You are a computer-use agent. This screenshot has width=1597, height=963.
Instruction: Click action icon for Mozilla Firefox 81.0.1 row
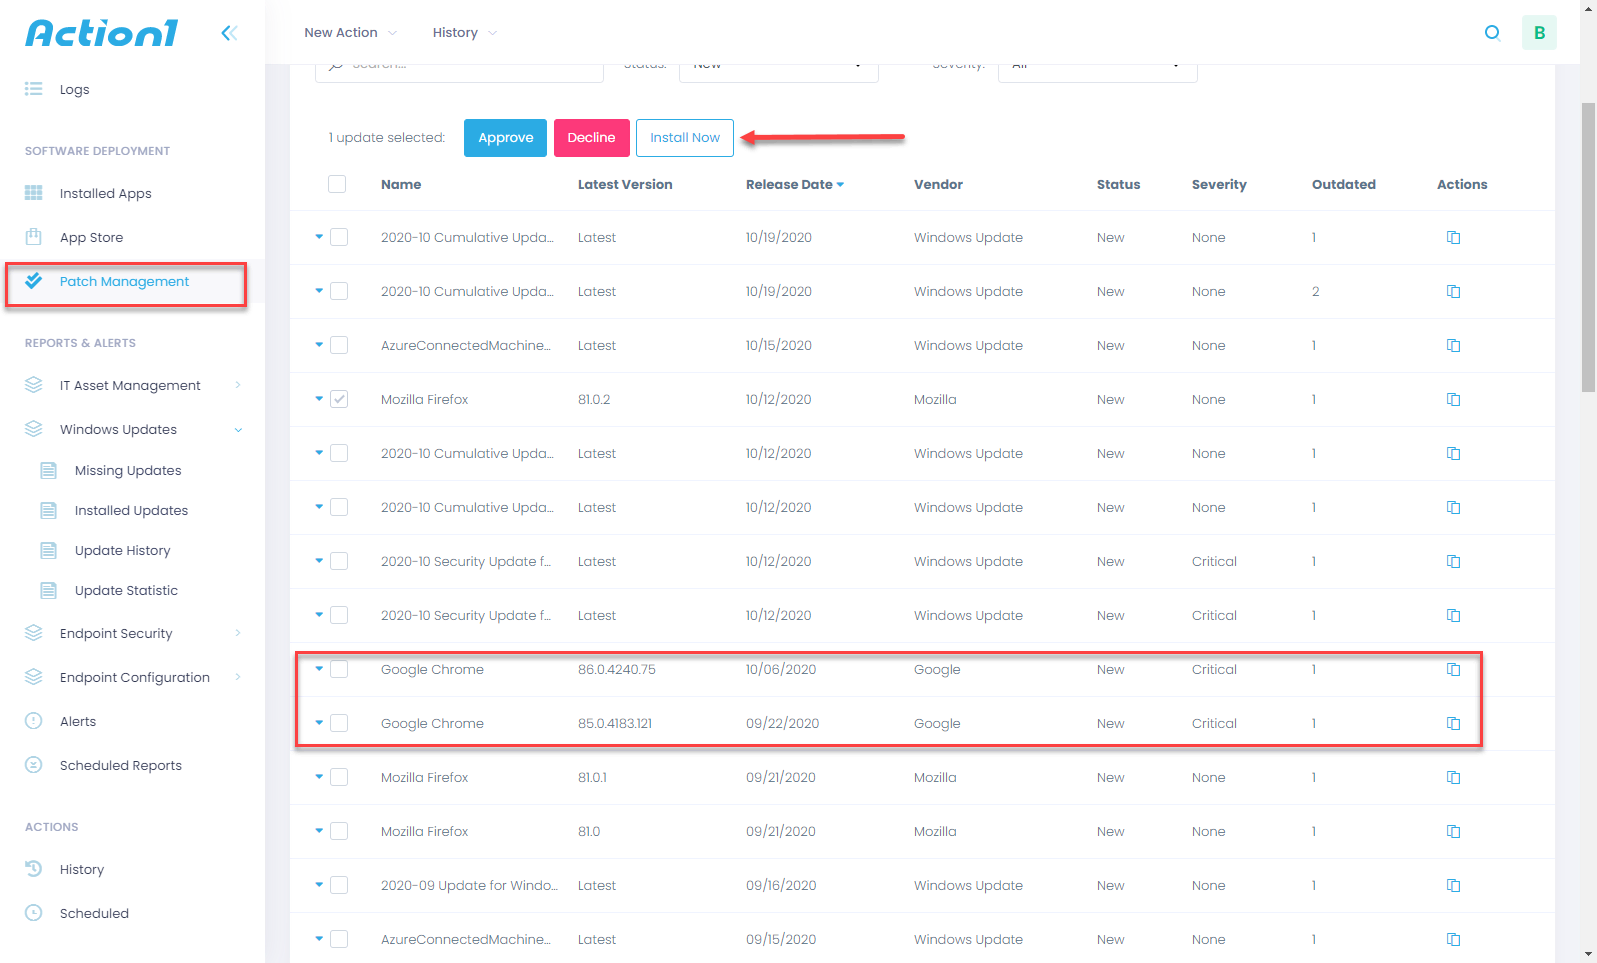coord(1454,777)
